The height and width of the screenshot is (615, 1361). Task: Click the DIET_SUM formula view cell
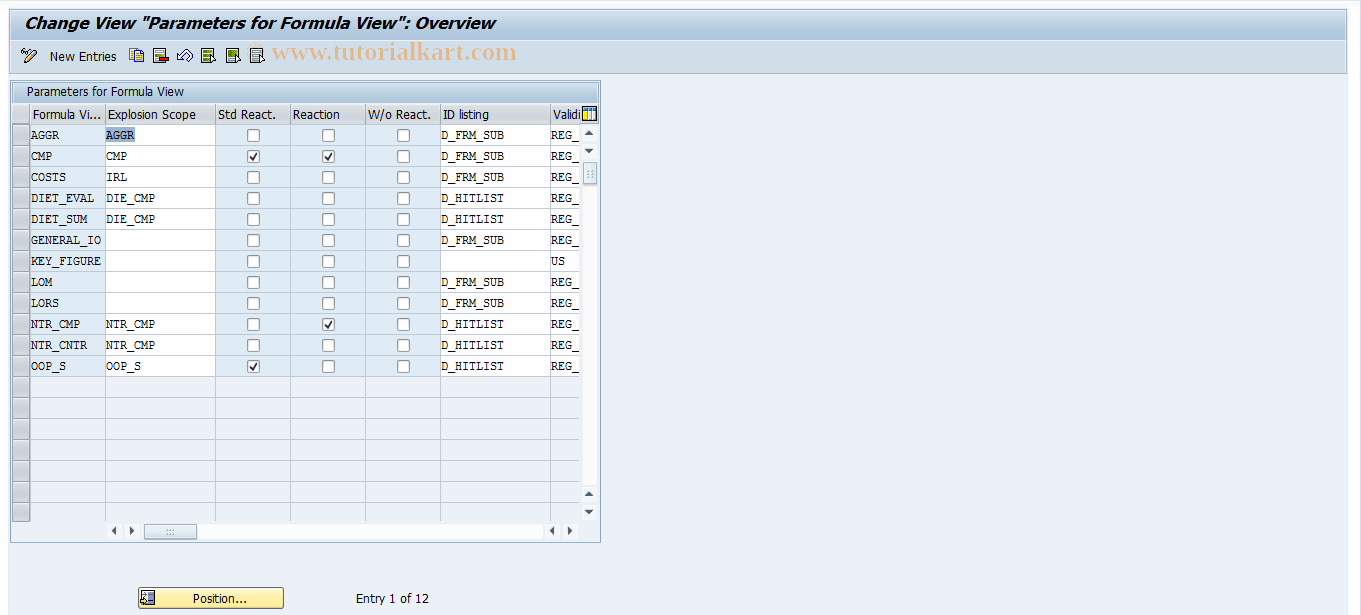point(67,219)
